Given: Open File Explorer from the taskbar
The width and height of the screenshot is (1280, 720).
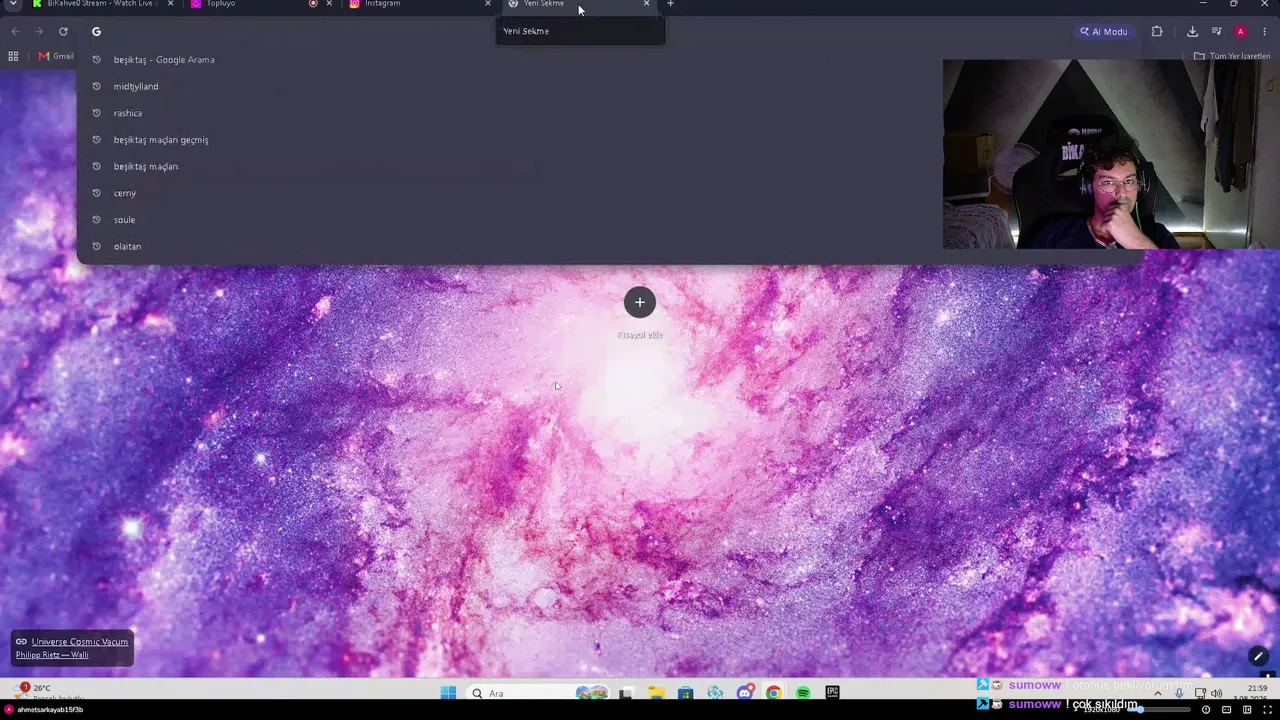Looking at the screenshot, I should pos(656,693).
